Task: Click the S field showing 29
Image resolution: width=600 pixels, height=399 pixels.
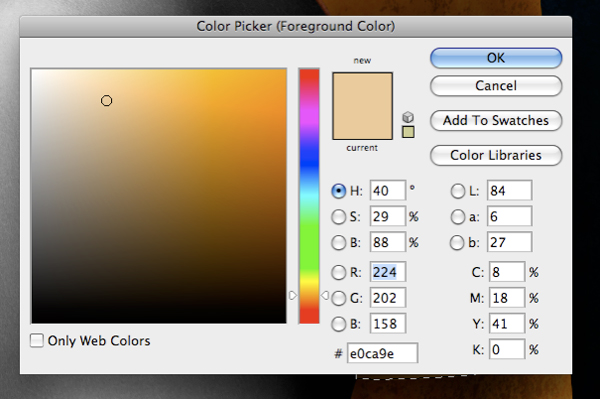Action: click(388, 216)
